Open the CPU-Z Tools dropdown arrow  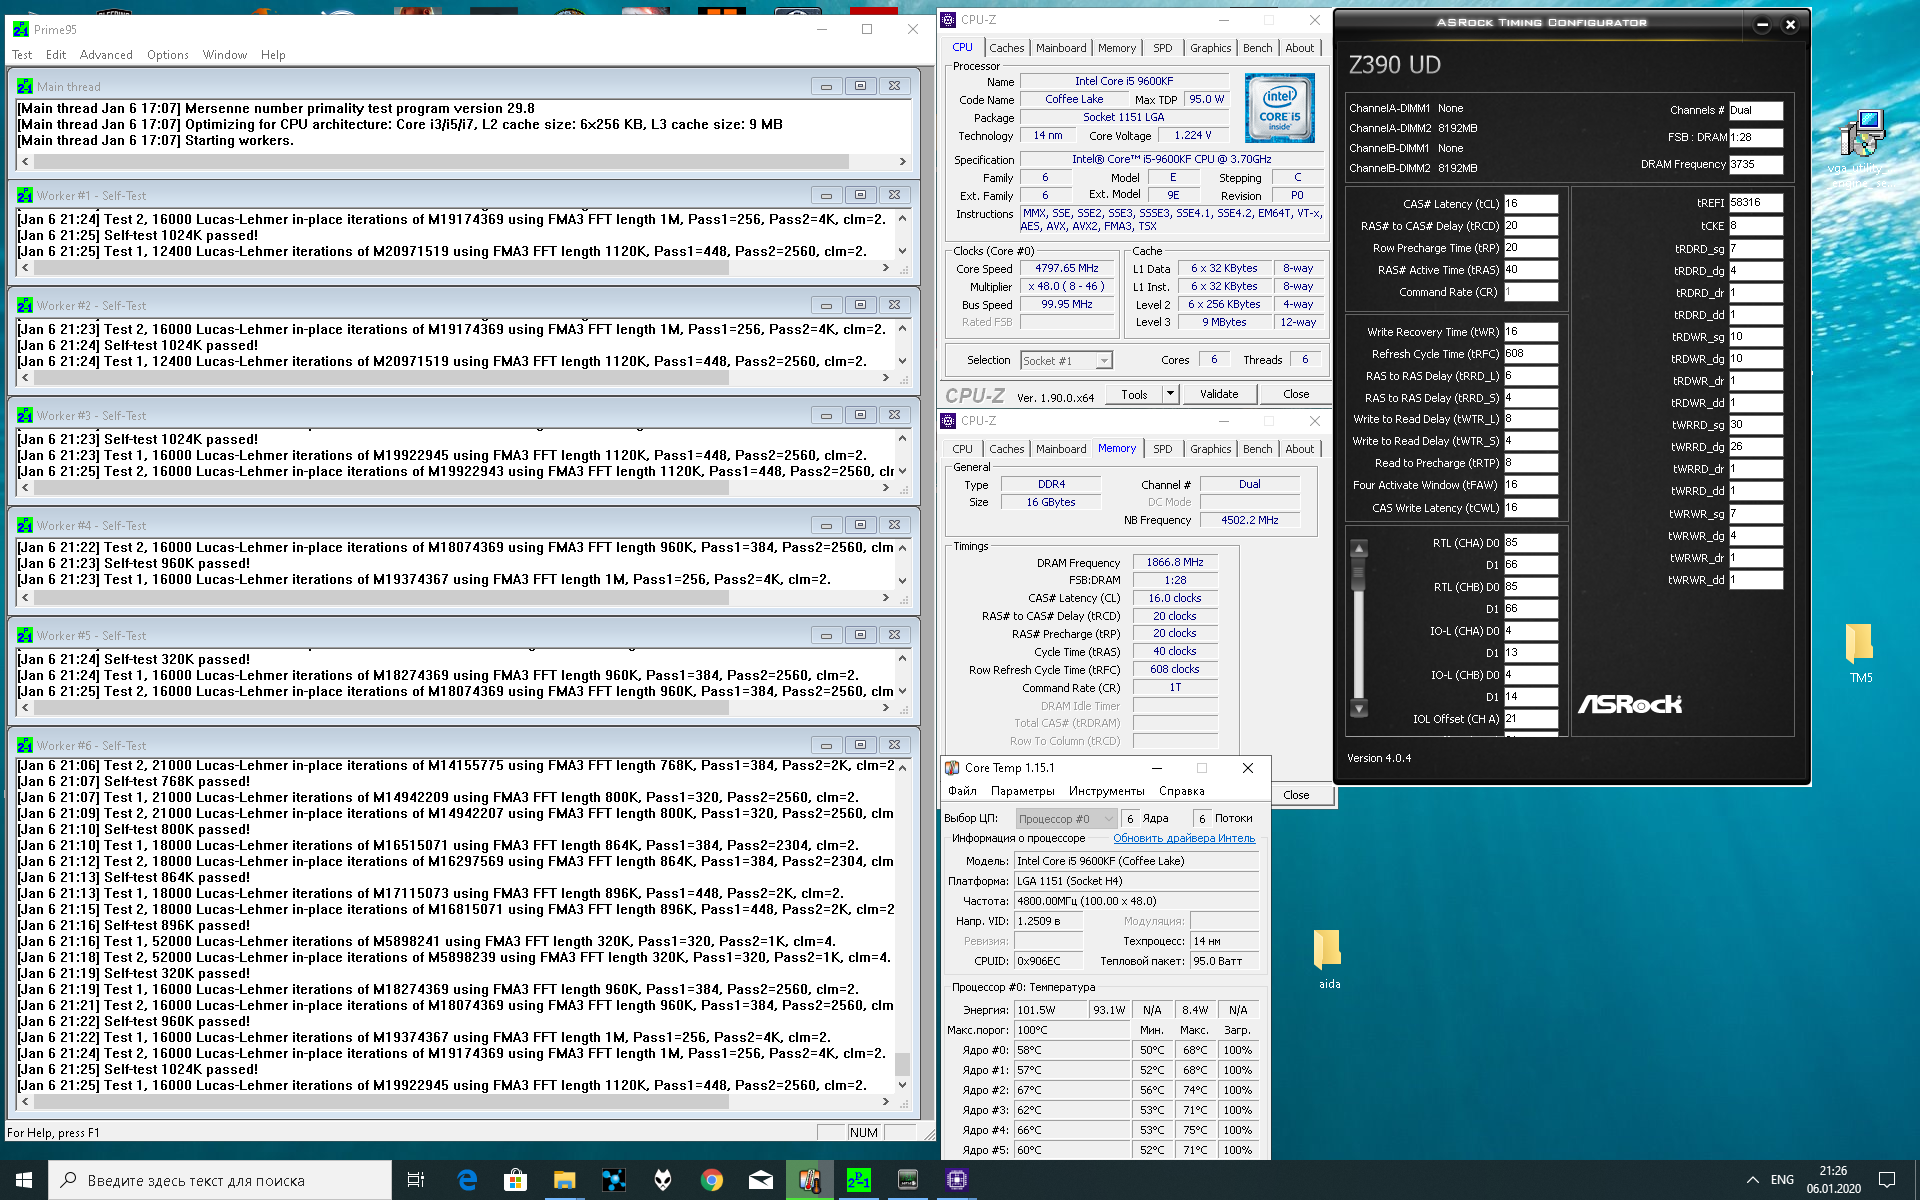pos(1170,394)
